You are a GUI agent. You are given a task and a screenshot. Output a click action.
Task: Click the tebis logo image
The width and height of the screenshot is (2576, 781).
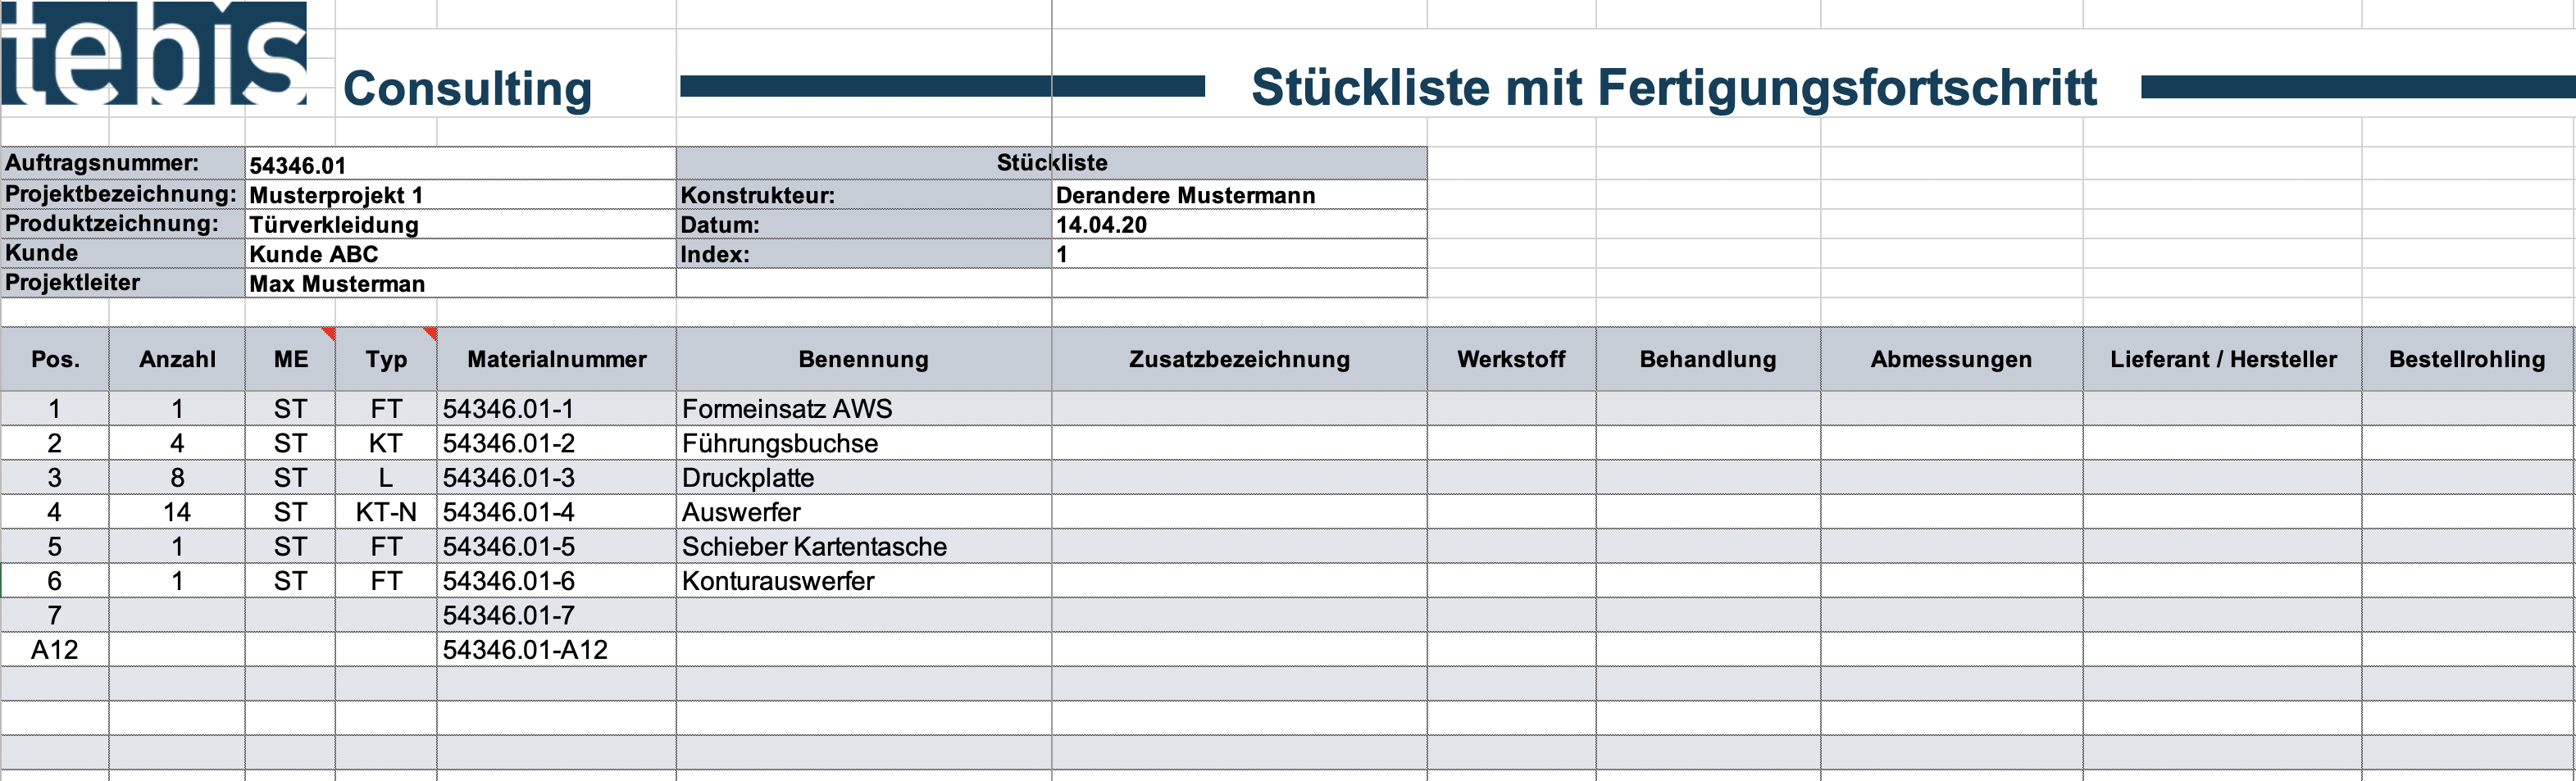[154, 54]
